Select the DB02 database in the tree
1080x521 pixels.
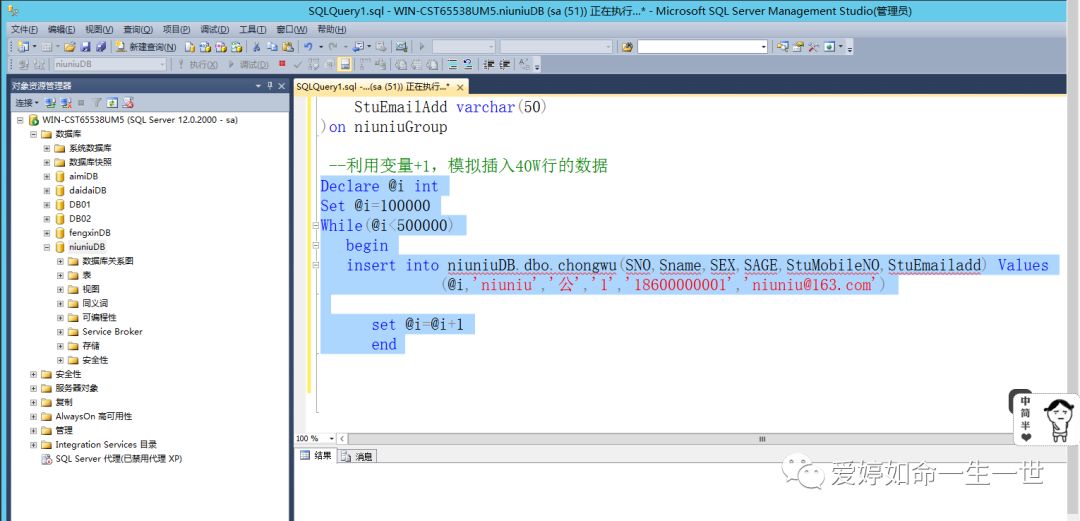pyautogui.click(x=80, y=218)
